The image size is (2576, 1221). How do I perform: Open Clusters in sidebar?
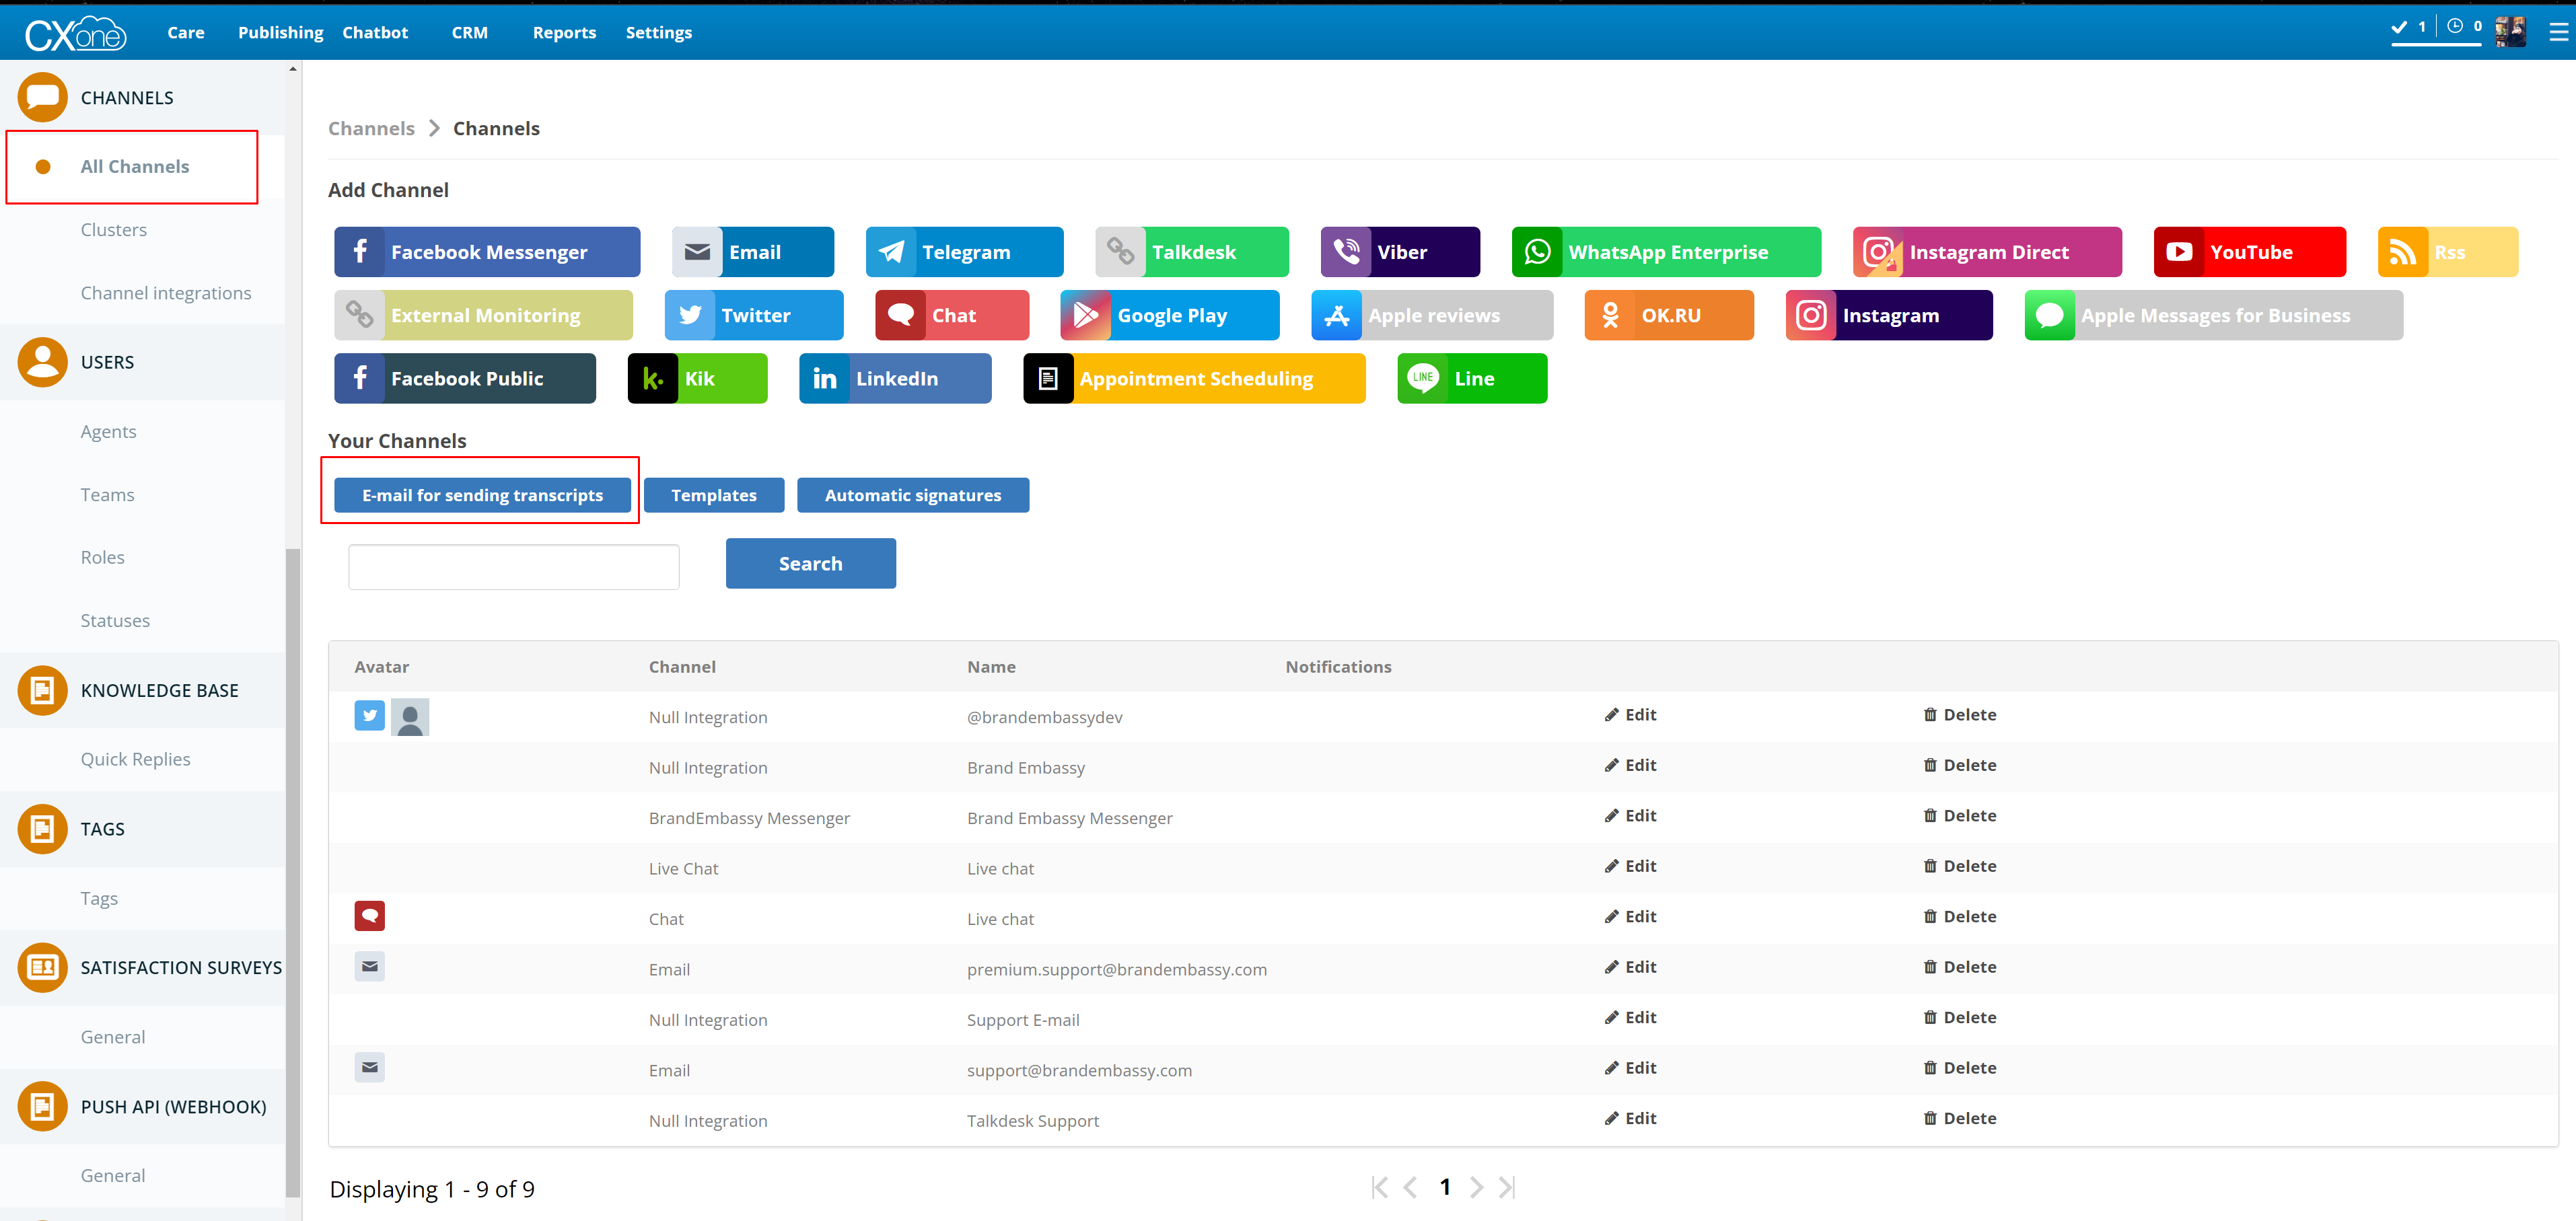coord(114,229)
